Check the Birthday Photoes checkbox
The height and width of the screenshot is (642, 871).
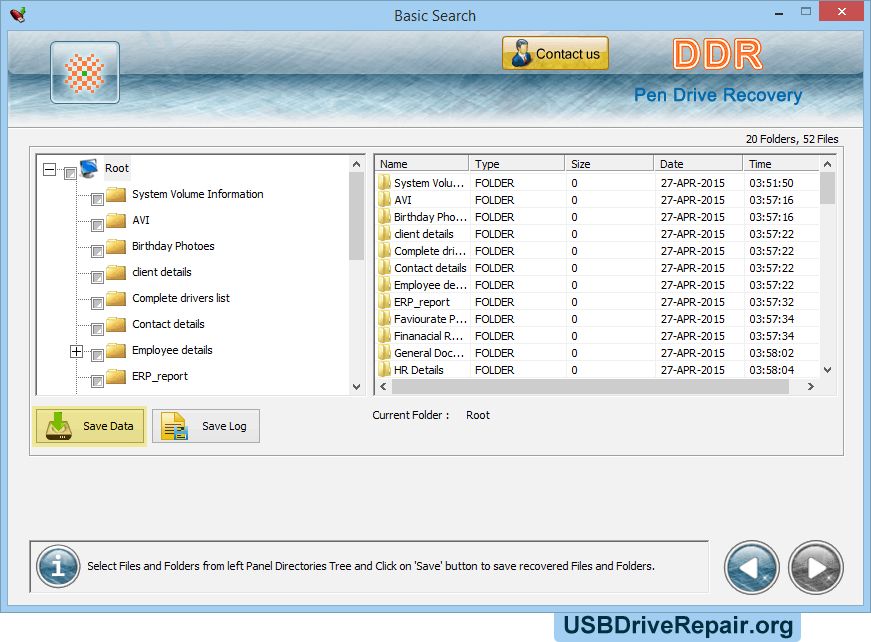pos(97,251)
